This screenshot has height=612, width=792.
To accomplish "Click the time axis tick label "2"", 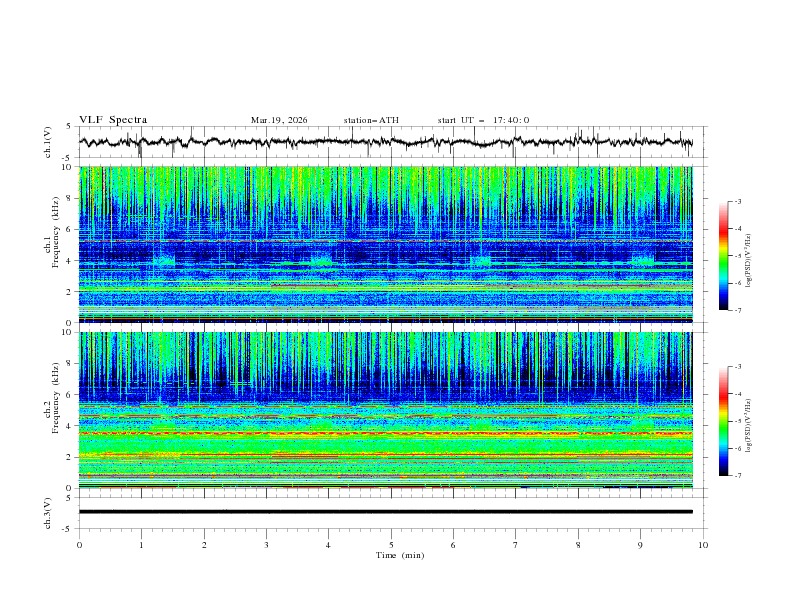I will [x=204, y=545].
